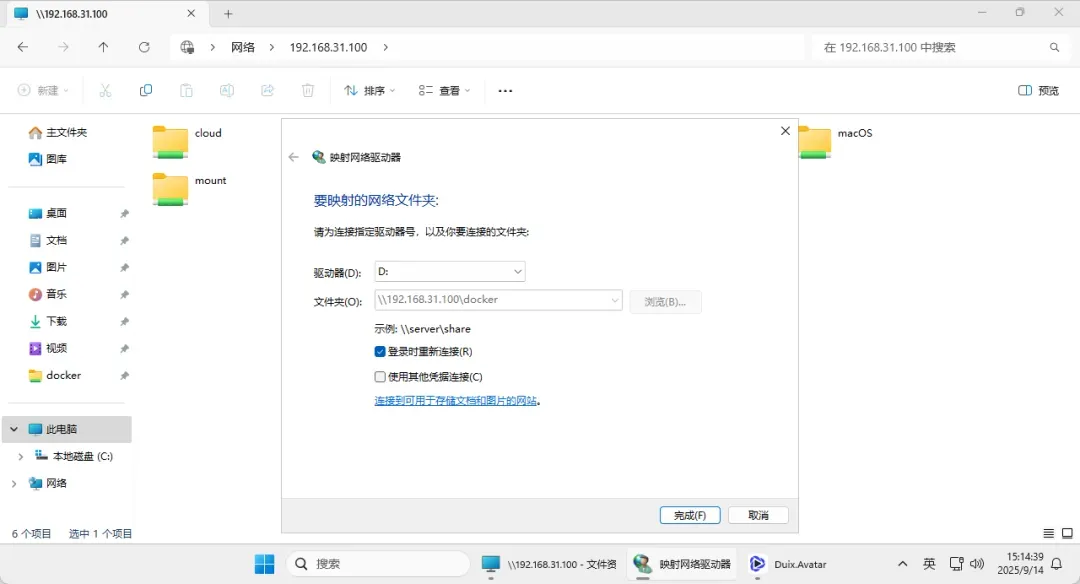Open the mount shared folder icon
This screenshot has width=1080, height=584.
[x=171, y=188]
